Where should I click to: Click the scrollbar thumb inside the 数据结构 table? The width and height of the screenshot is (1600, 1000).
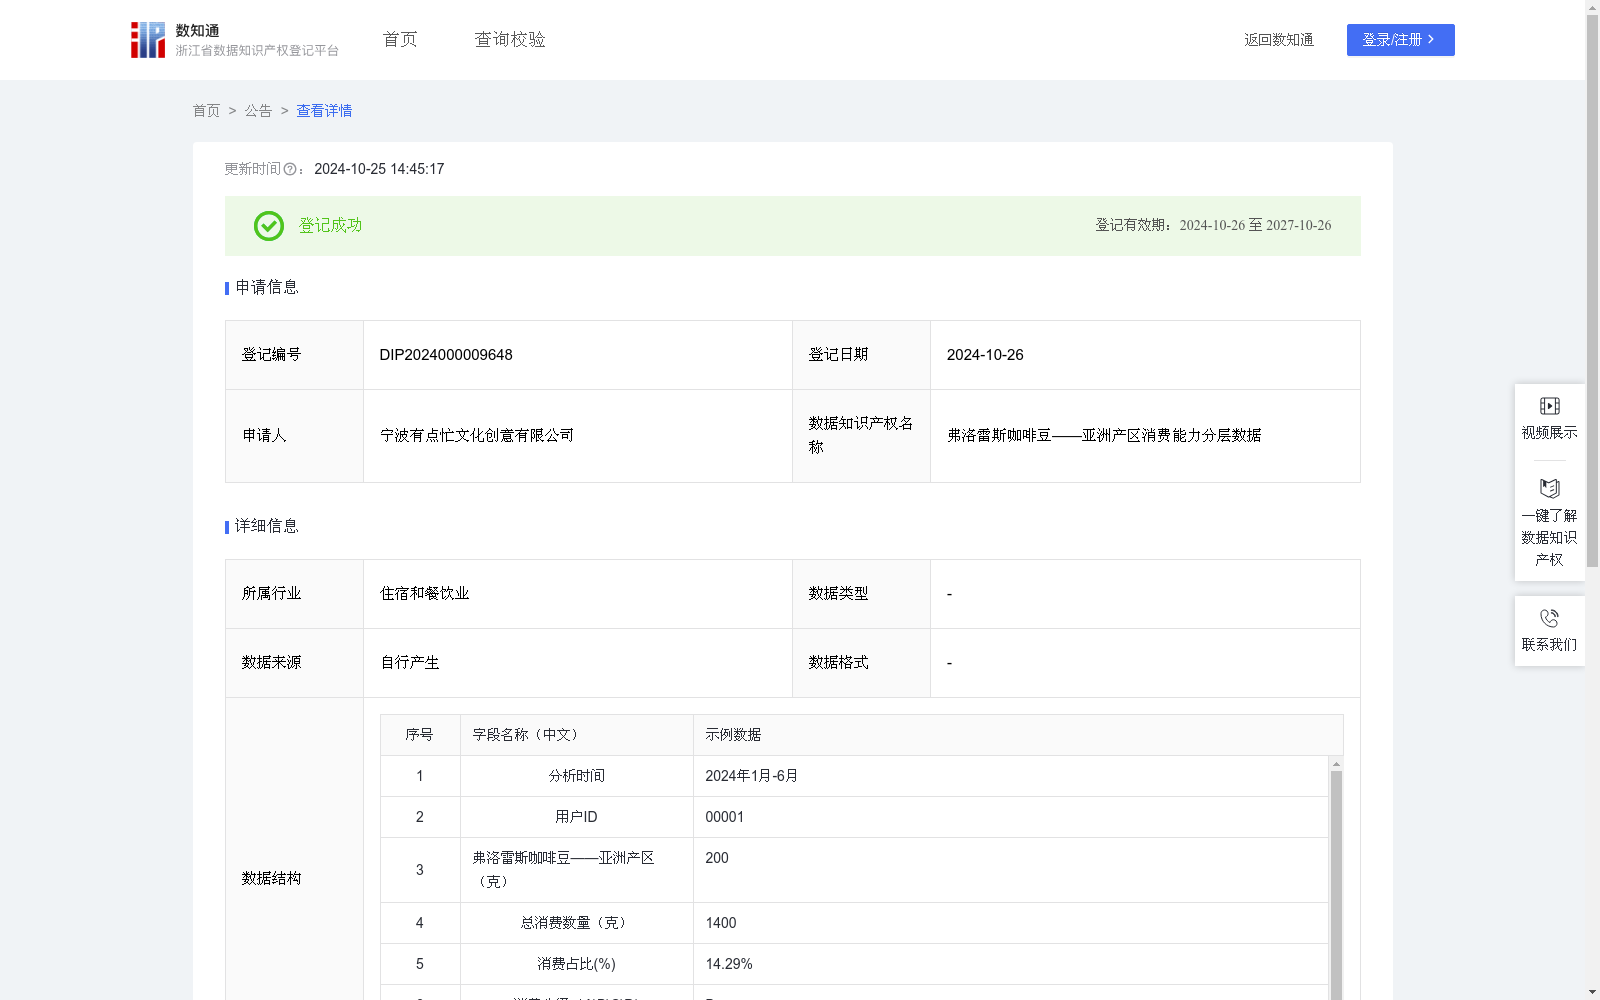(x=1336, y=885)
